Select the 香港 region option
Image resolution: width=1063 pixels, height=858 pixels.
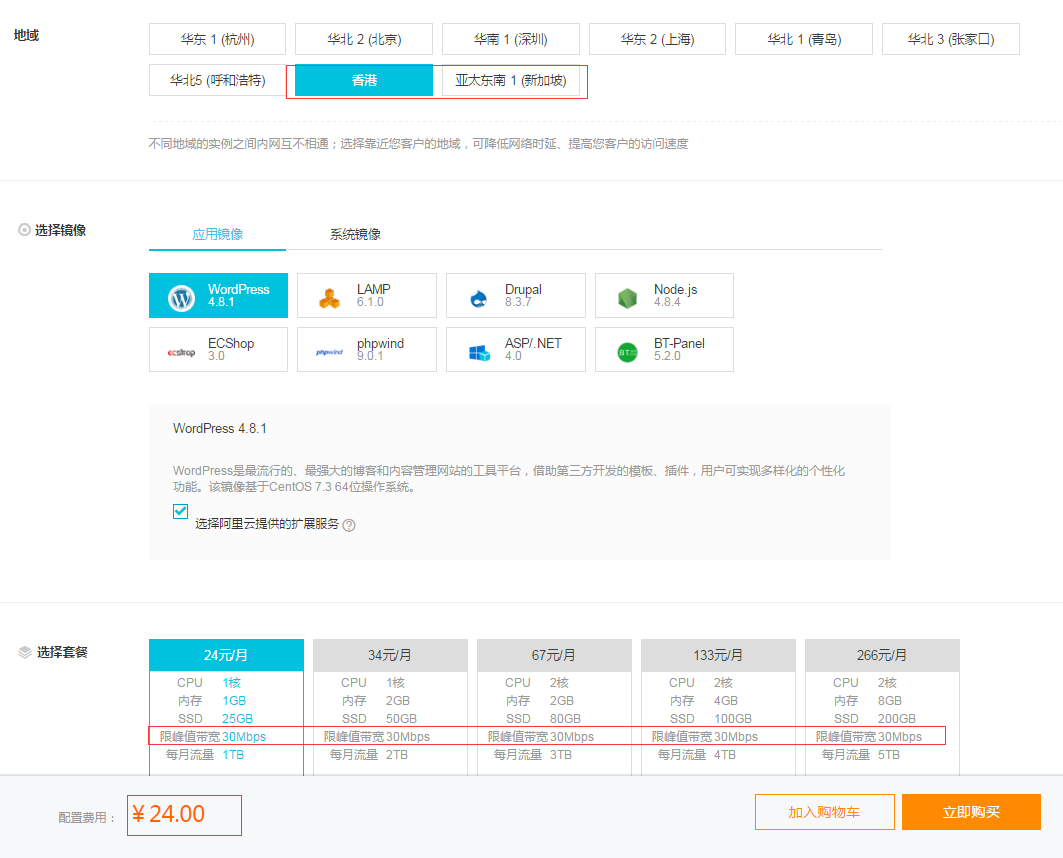[x=364, y=80]
